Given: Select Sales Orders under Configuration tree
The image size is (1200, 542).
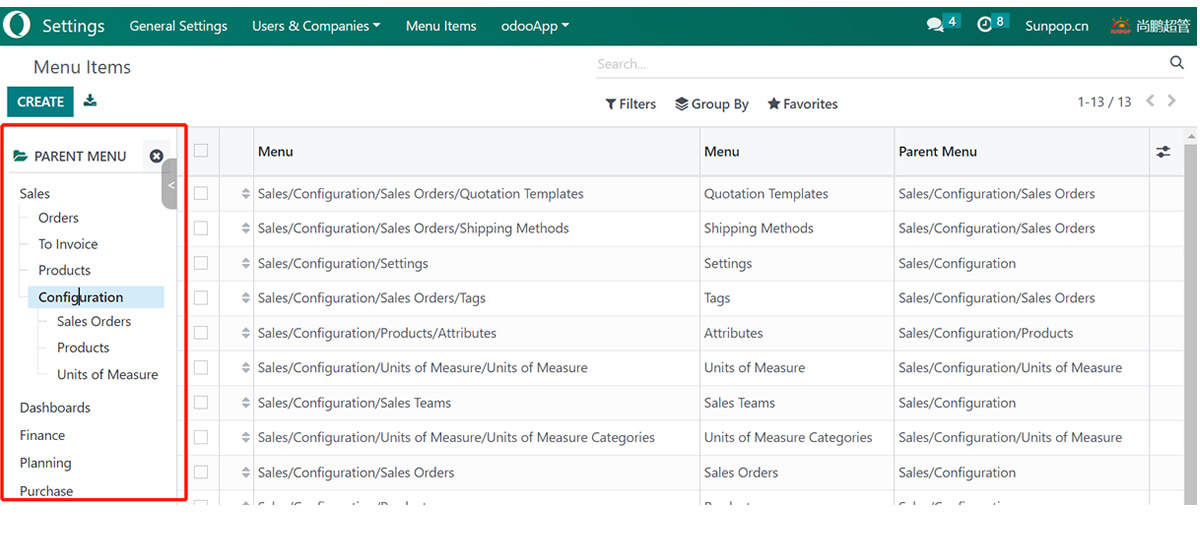Looking at the screenshot, I should (x=94, y=322).
